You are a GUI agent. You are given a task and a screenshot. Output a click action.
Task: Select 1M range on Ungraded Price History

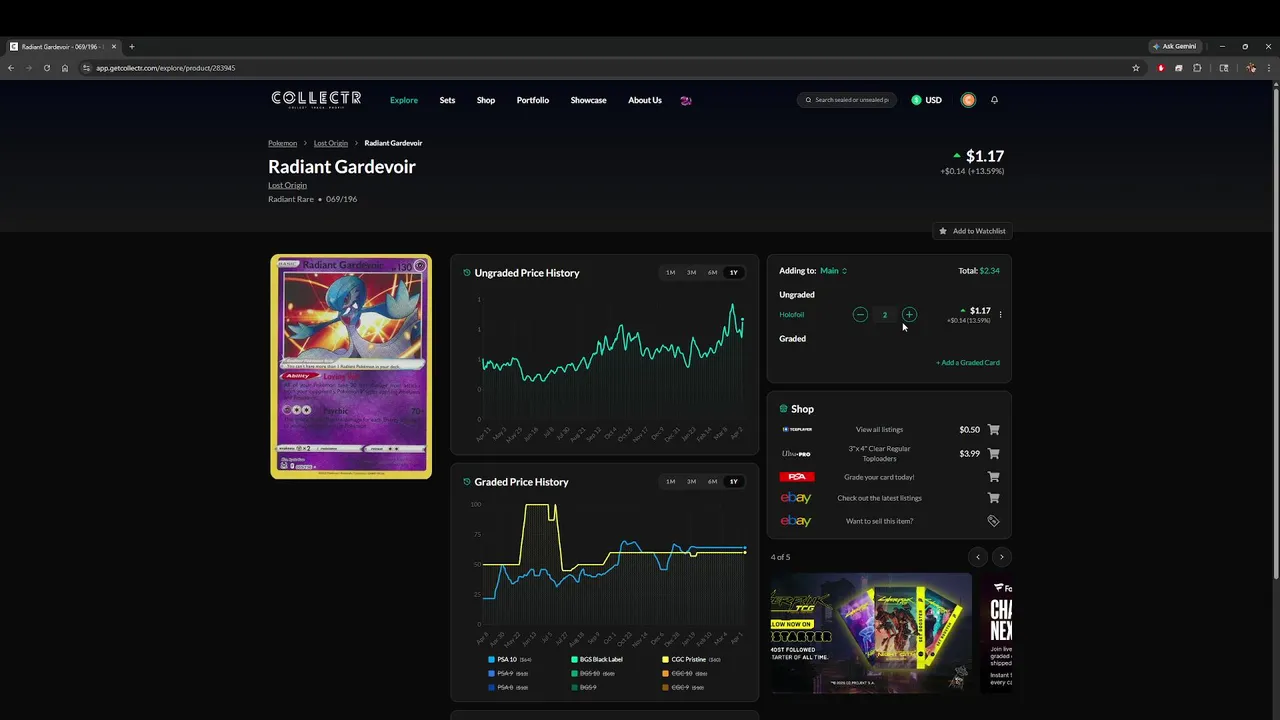tap(670, 273)
